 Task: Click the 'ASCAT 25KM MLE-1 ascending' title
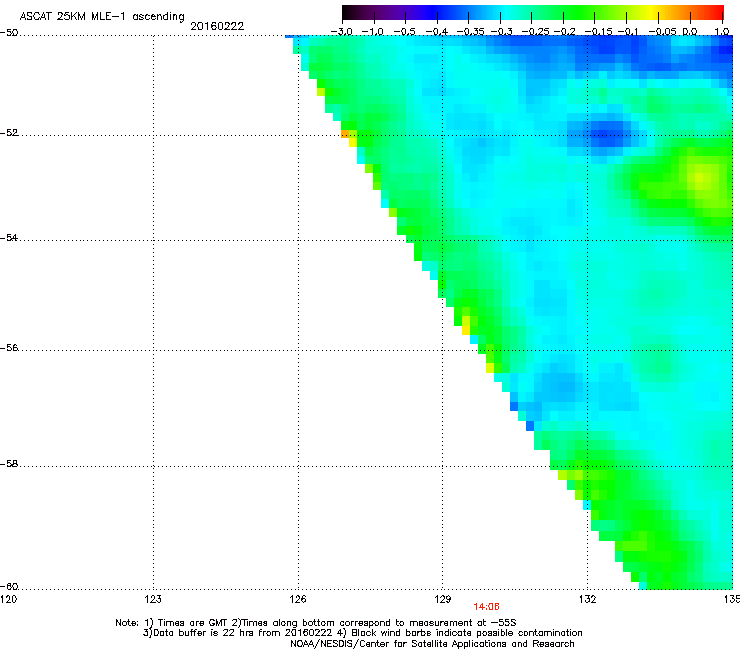[x=101, y=16]
